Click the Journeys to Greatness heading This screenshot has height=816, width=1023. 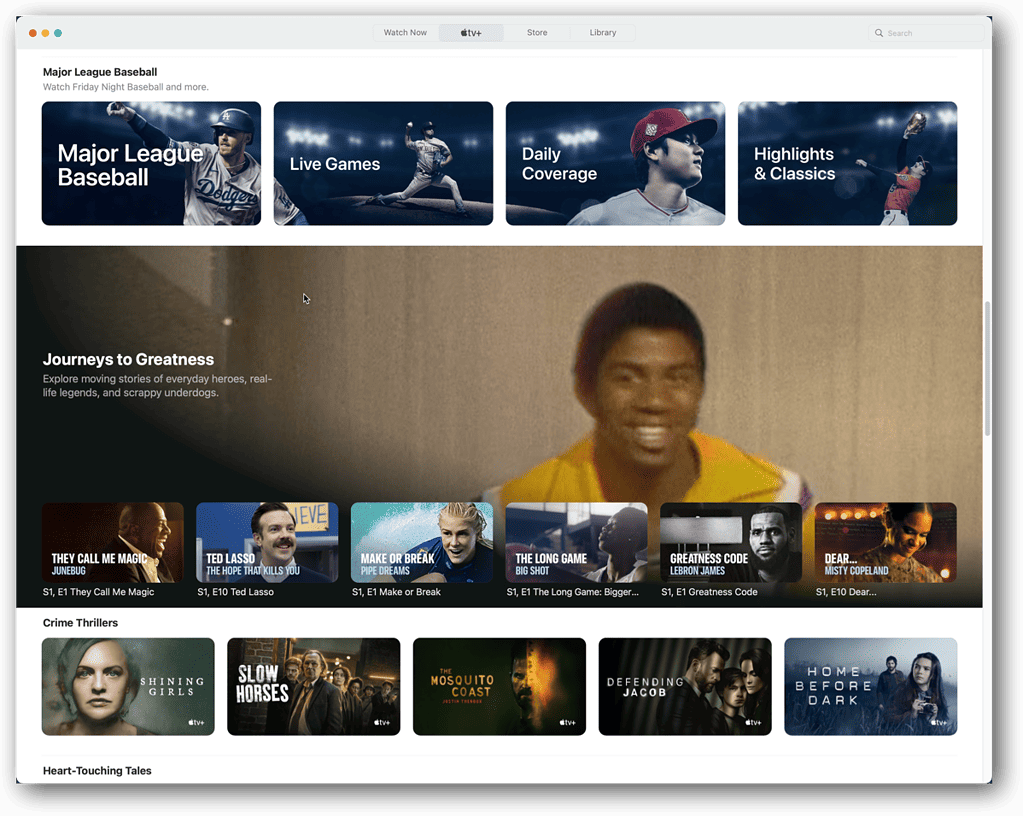128,360
